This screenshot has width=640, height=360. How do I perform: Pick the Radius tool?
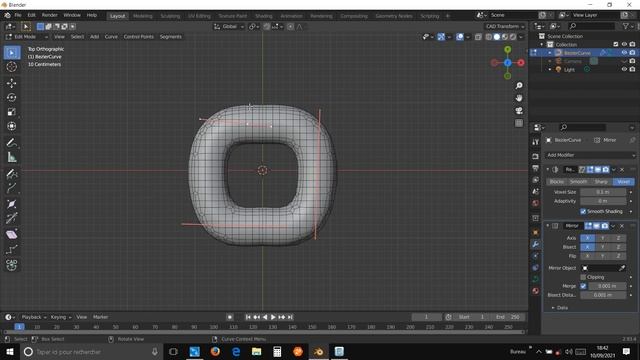coord(11,204)
